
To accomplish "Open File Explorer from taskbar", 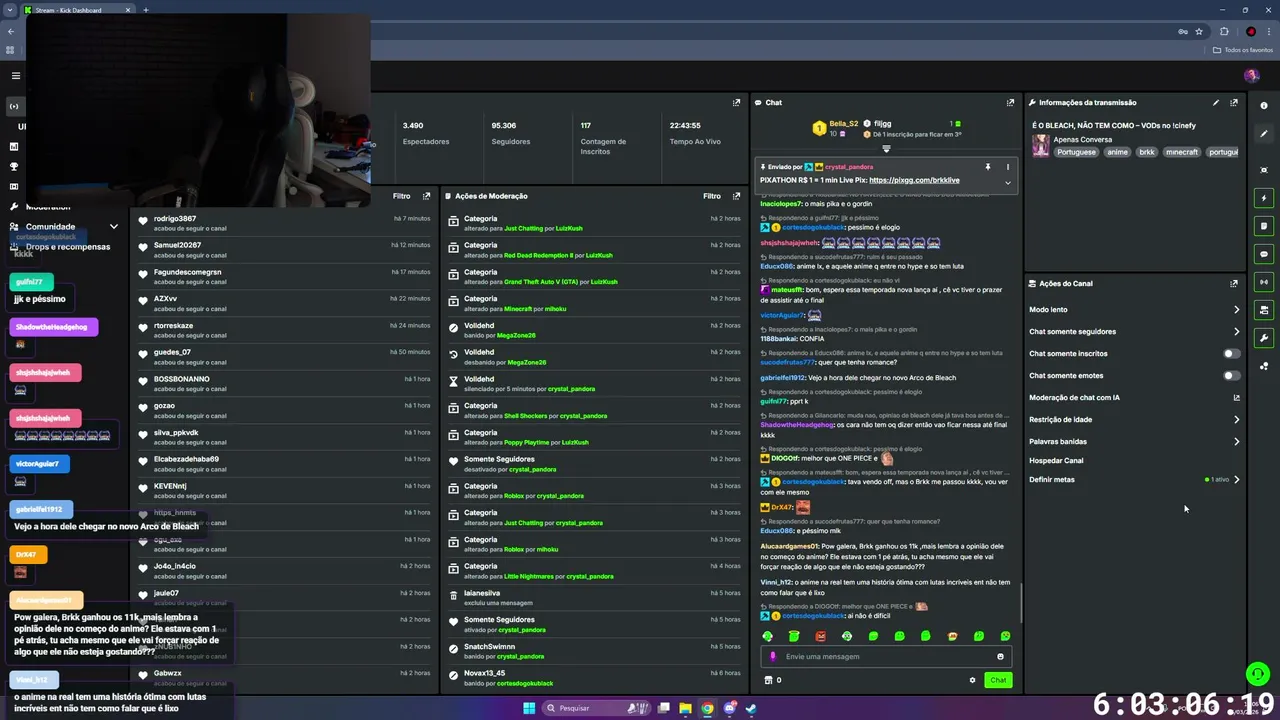I will point(685,708).
